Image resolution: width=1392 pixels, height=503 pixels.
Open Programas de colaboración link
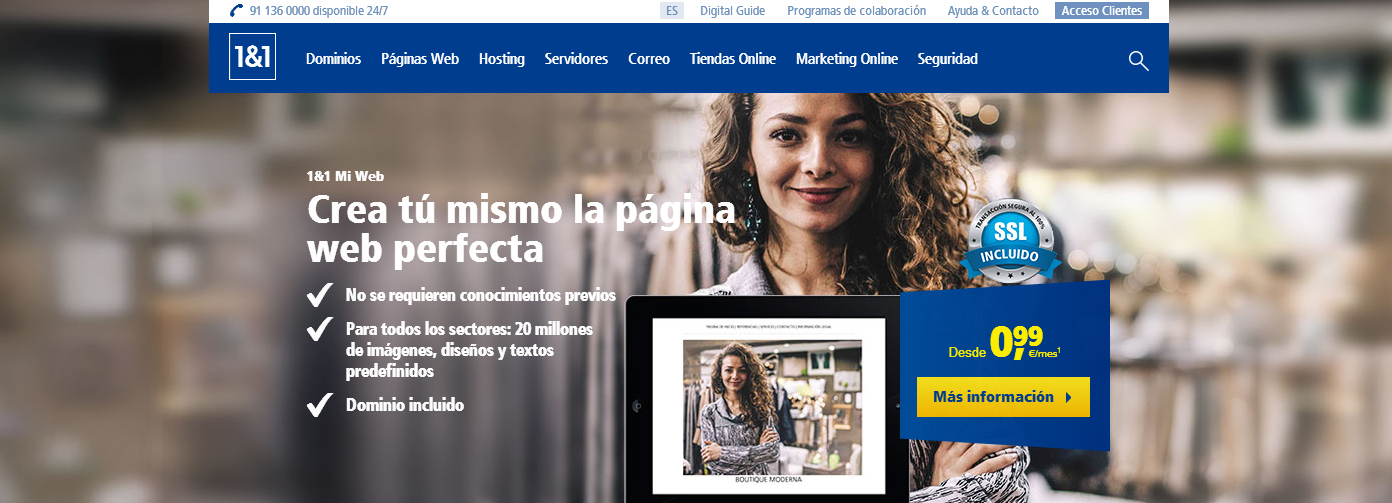pos(857,11)
